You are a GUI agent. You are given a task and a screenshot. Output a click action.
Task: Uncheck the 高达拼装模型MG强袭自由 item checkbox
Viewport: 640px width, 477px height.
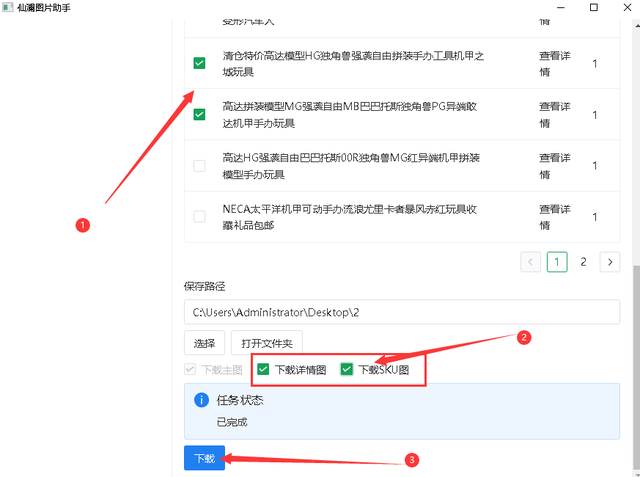(199, 114)
